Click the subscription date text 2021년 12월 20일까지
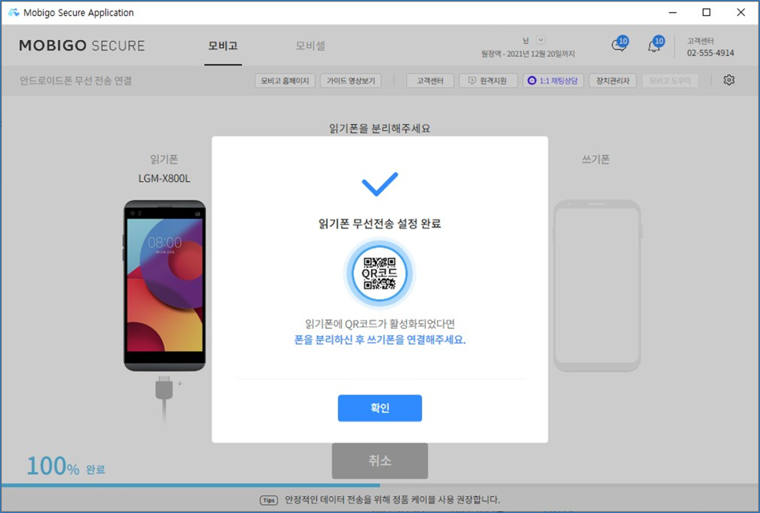This screenshot has width=760, height=513. [541, 54]
